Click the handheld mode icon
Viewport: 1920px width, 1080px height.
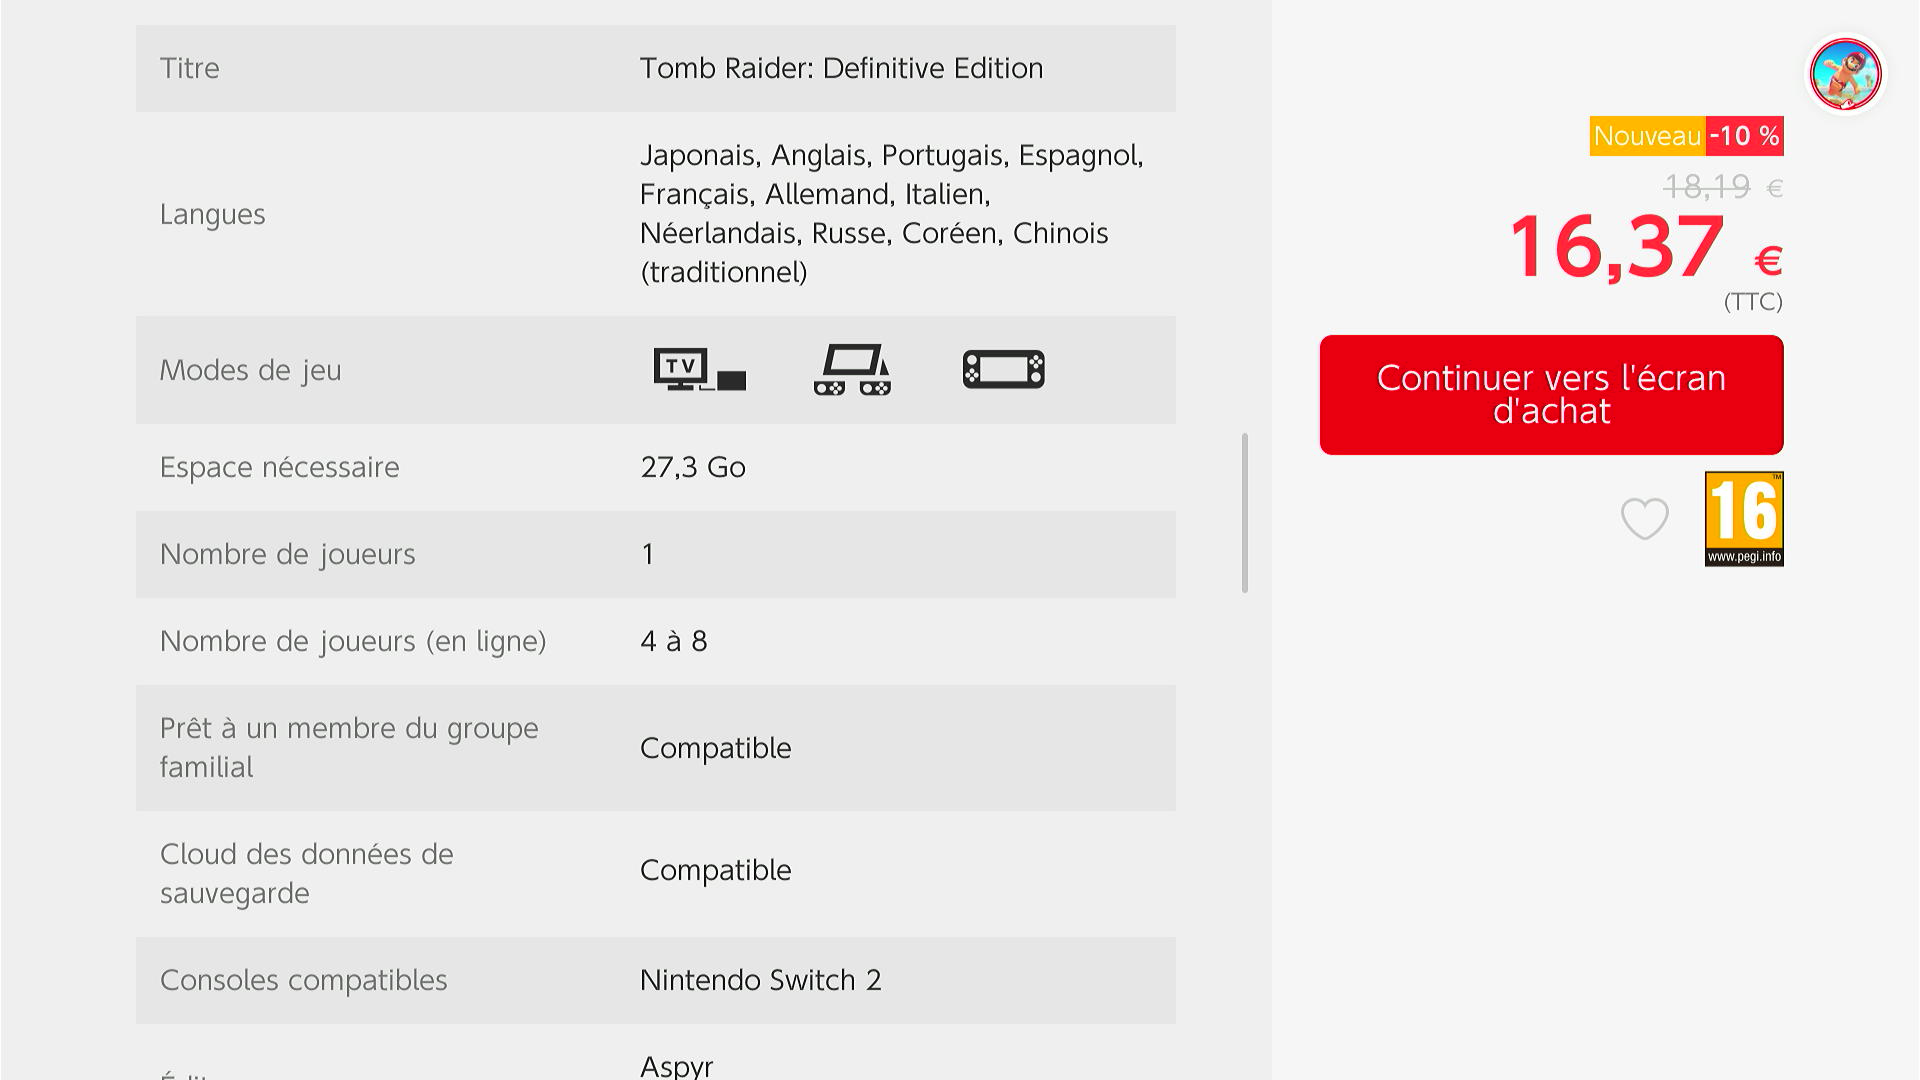(x=1003, y=370)
